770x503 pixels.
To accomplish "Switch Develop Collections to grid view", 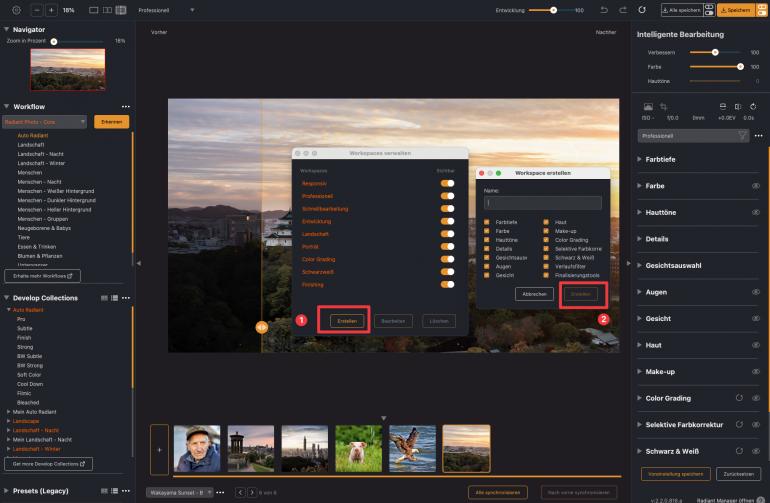I will coord(104,298).
